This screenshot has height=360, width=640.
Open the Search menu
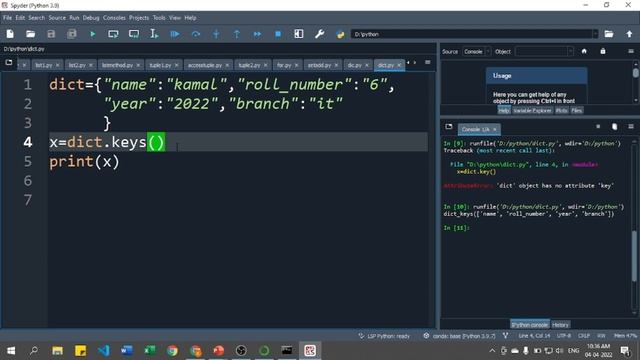[x=36, y=18]
